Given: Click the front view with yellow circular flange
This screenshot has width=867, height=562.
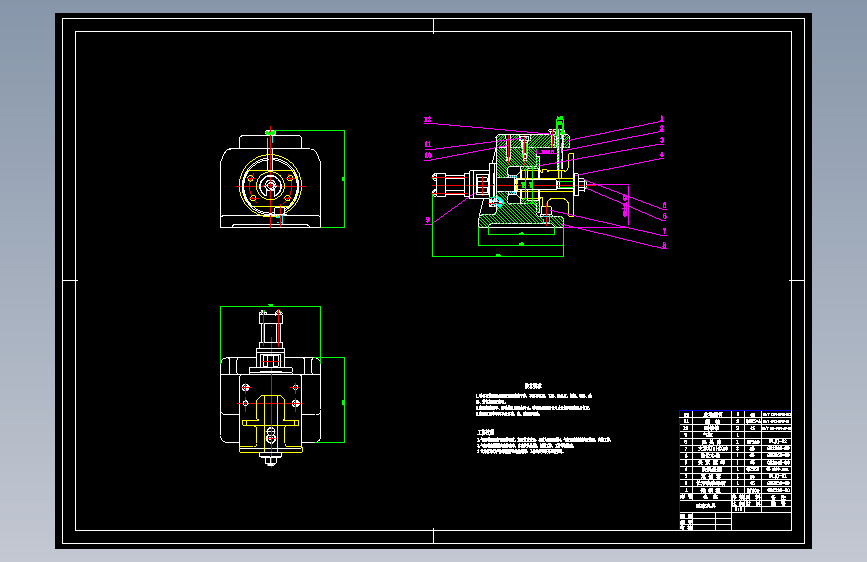Looking at the screenshot, I should [270, 180].
